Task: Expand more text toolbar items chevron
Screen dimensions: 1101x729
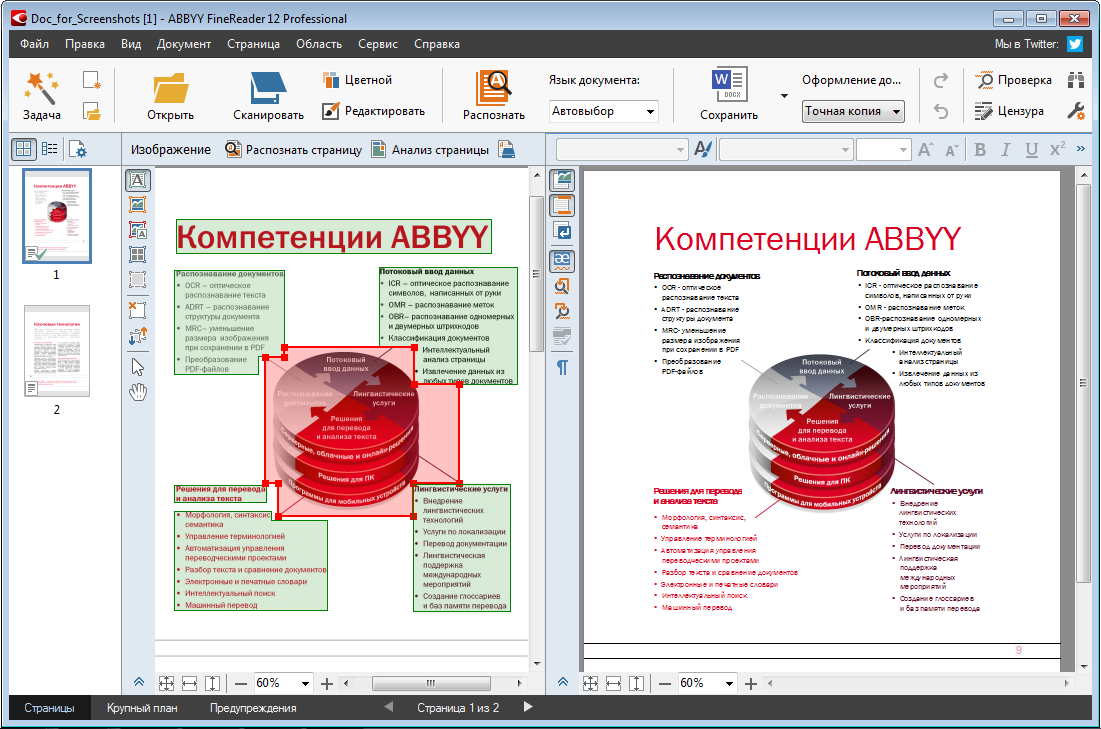Action: coord(1081,149)
